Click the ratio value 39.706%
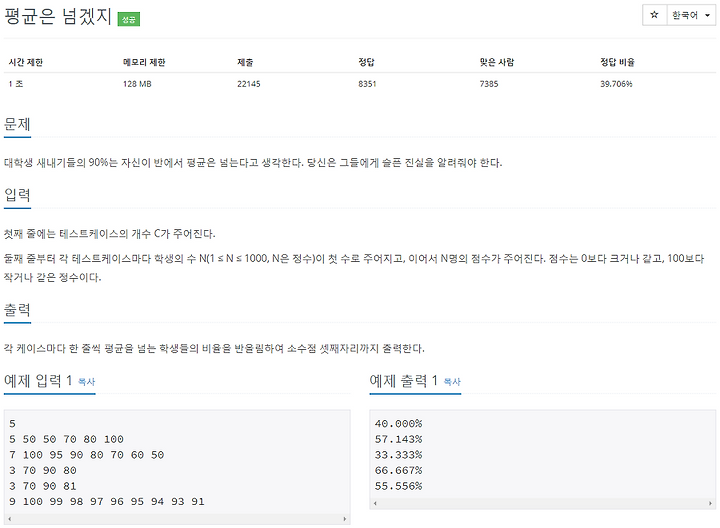Screen dimensions: 720x528 pyautogui.click(x=616, y=84)
